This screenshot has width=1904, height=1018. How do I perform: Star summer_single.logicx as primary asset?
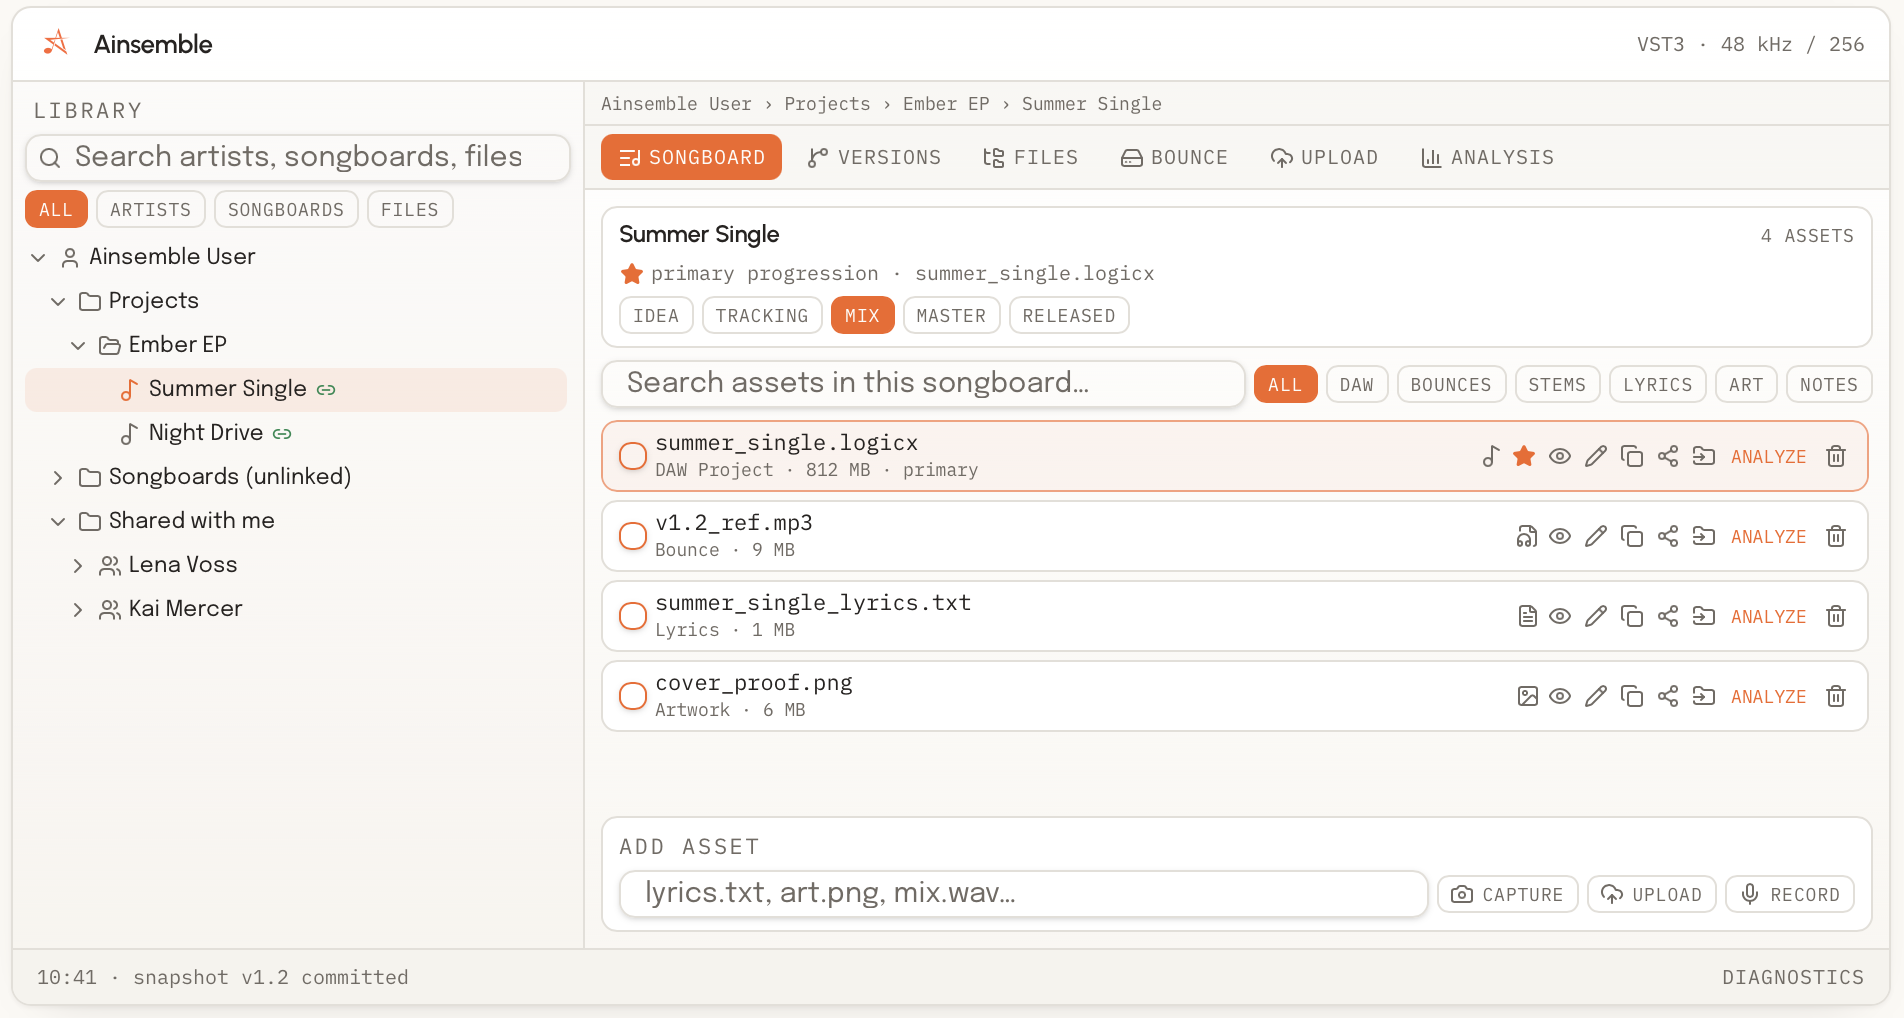(1524, 457)
